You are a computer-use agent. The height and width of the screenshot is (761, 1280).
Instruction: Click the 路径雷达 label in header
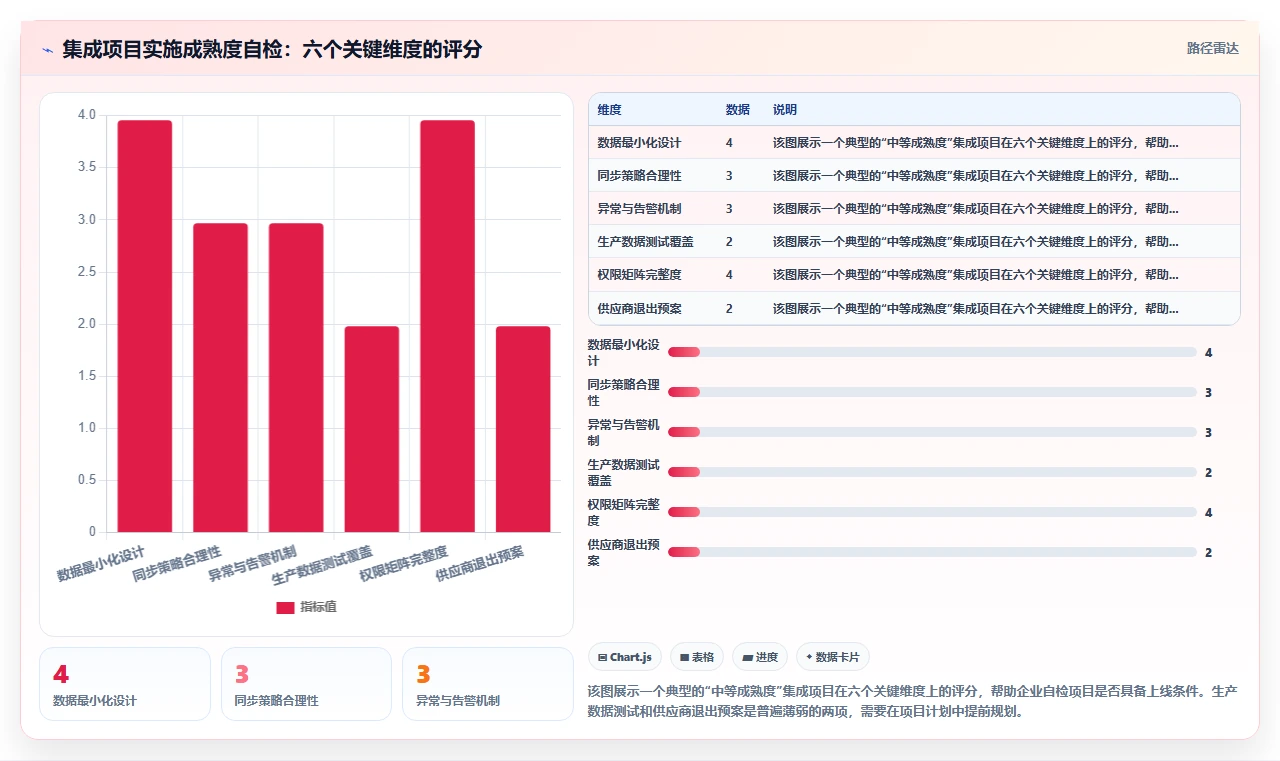pyautogui.click(x=1212, y=48)
